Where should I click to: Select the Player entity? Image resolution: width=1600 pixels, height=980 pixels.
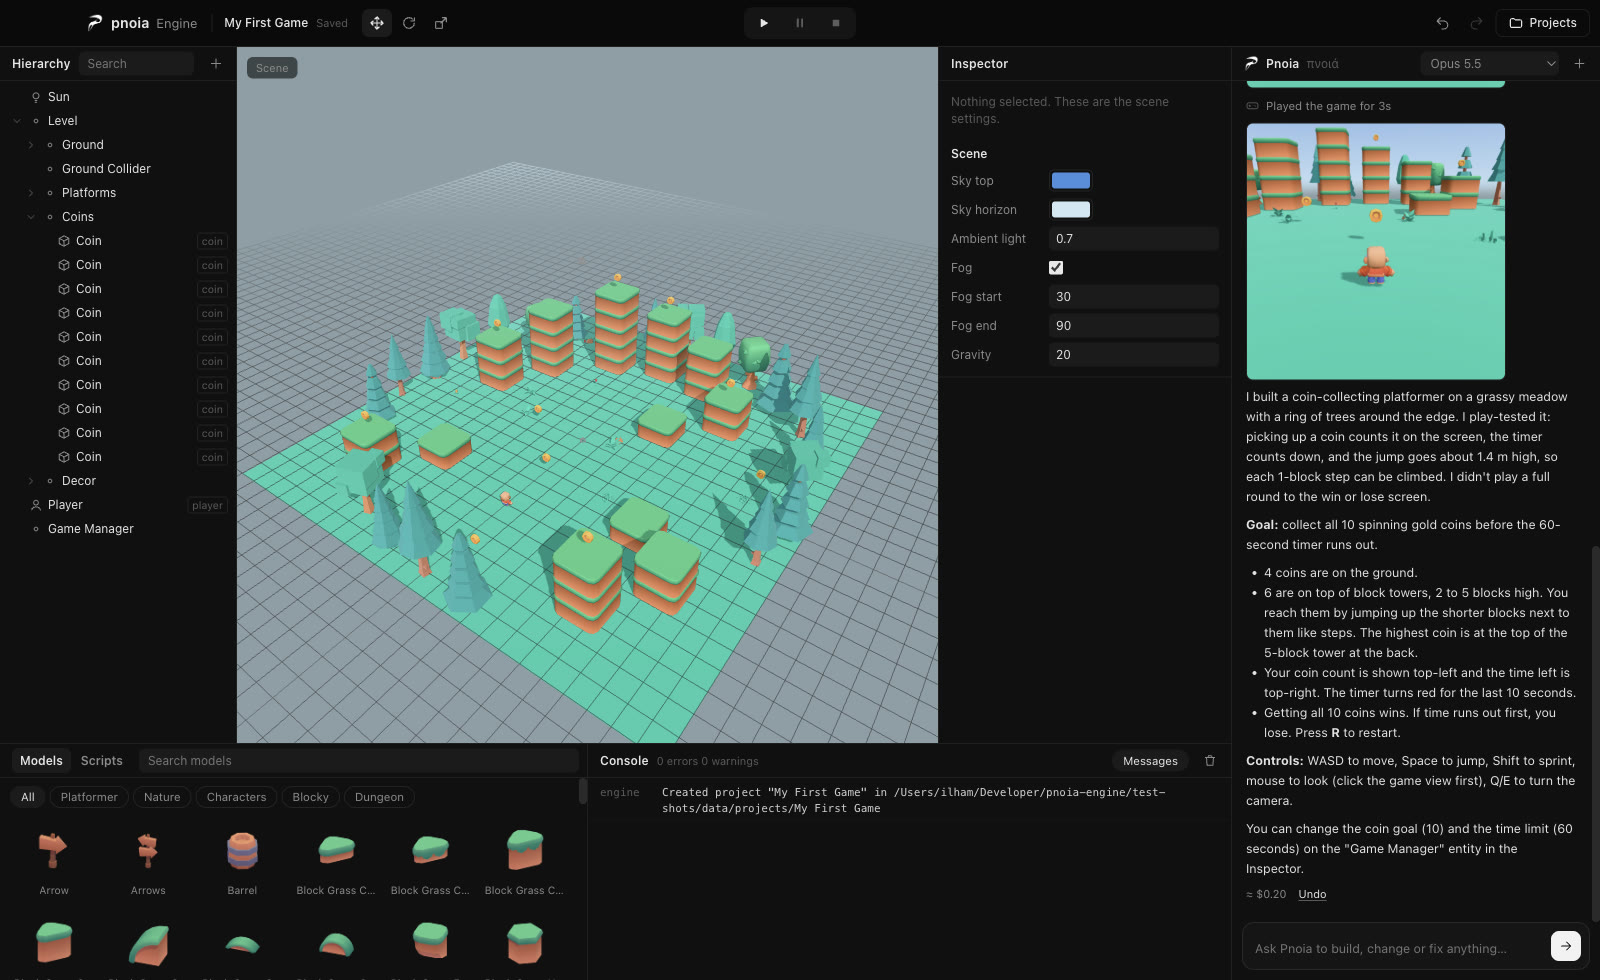pos(65,505)
